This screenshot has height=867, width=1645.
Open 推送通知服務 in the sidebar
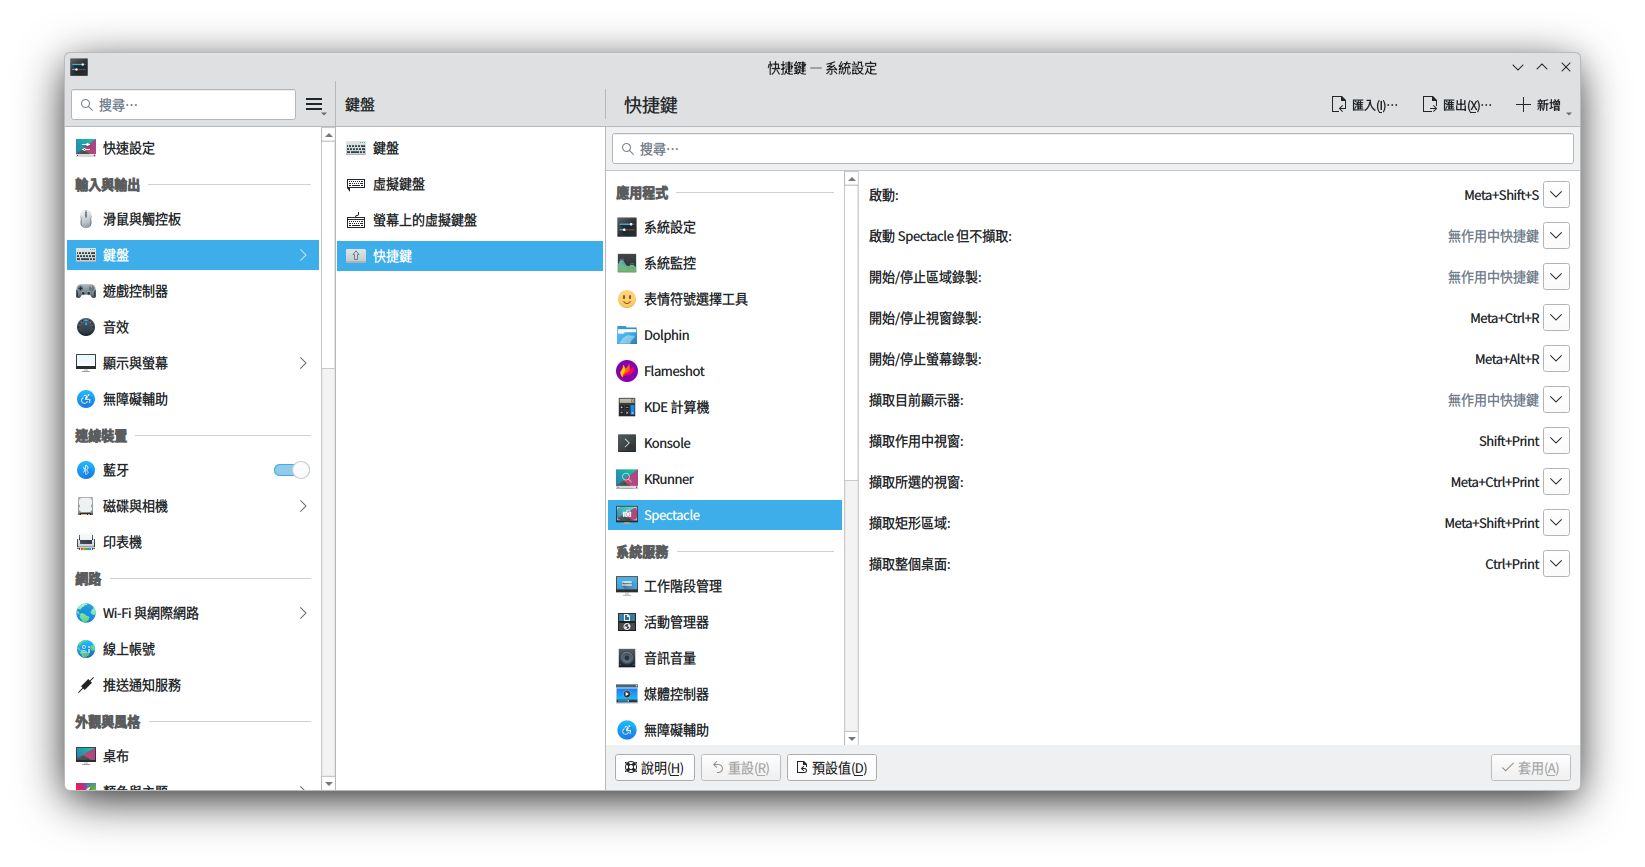193,685
